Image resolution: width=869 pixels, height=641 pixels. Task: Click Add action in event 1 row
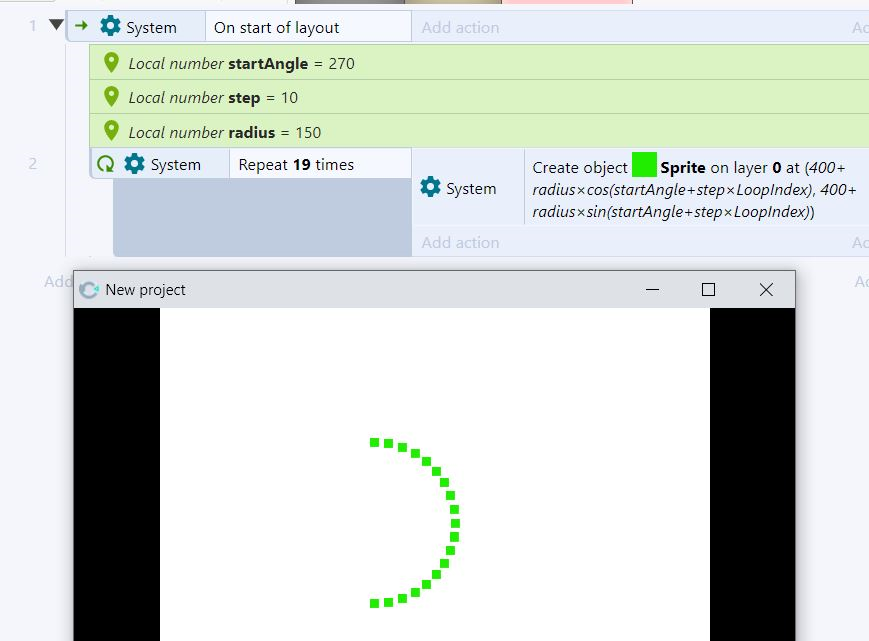tap(460, 28)
